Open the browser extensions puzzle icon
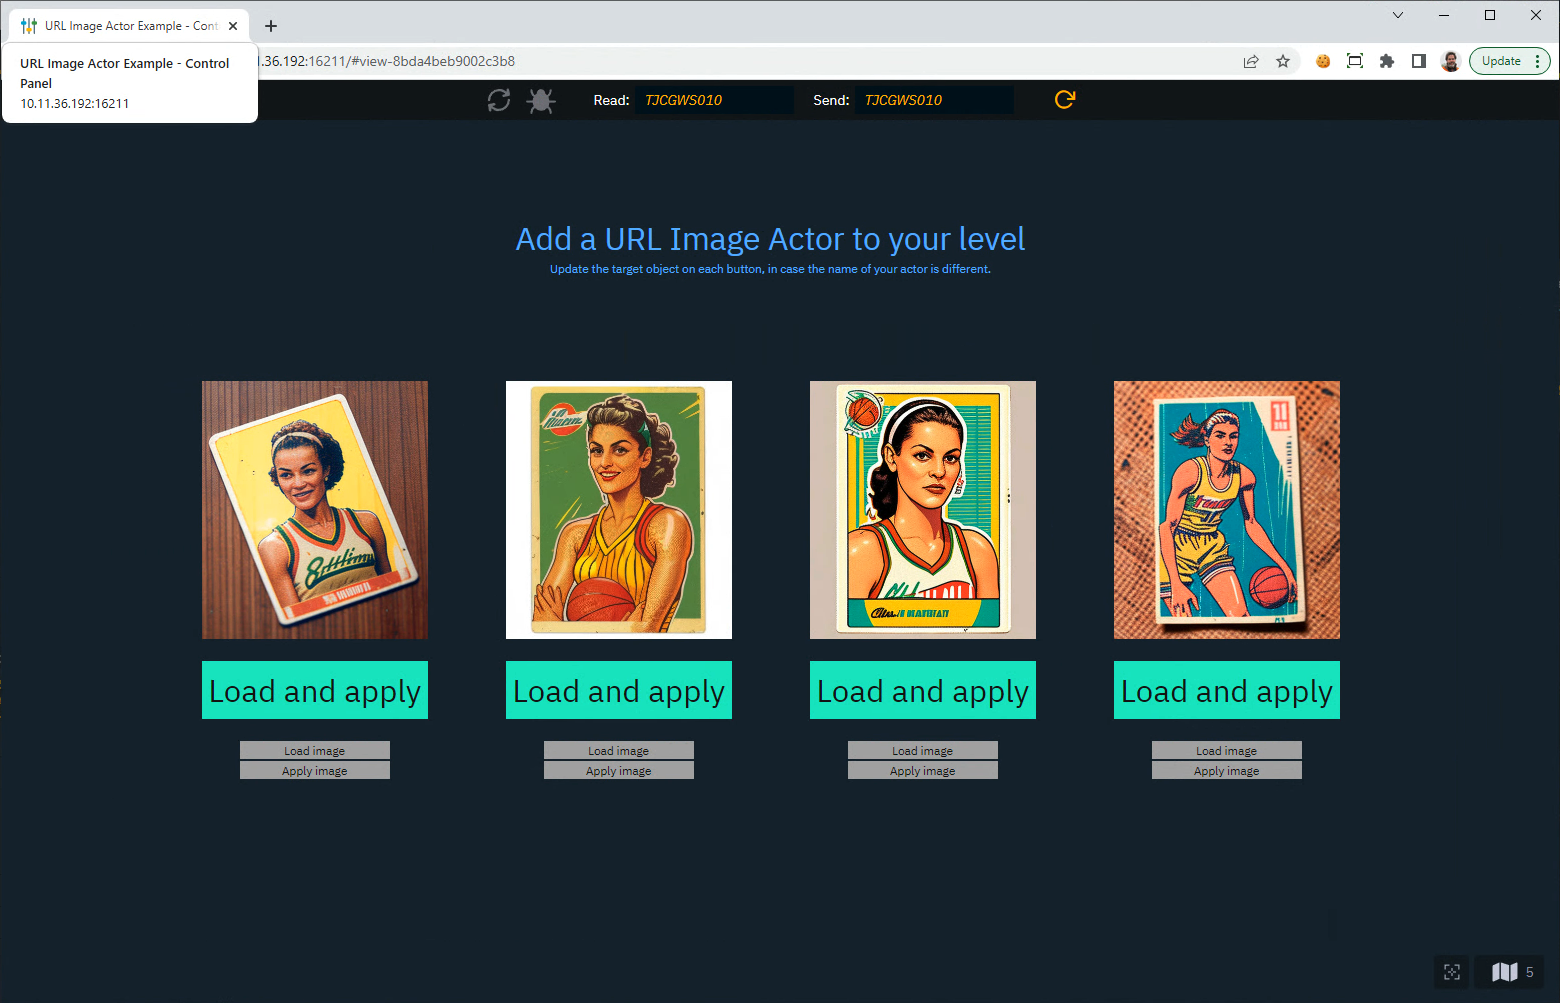This screenshot has height=1003, width=1560. [x=1386, y=61]
